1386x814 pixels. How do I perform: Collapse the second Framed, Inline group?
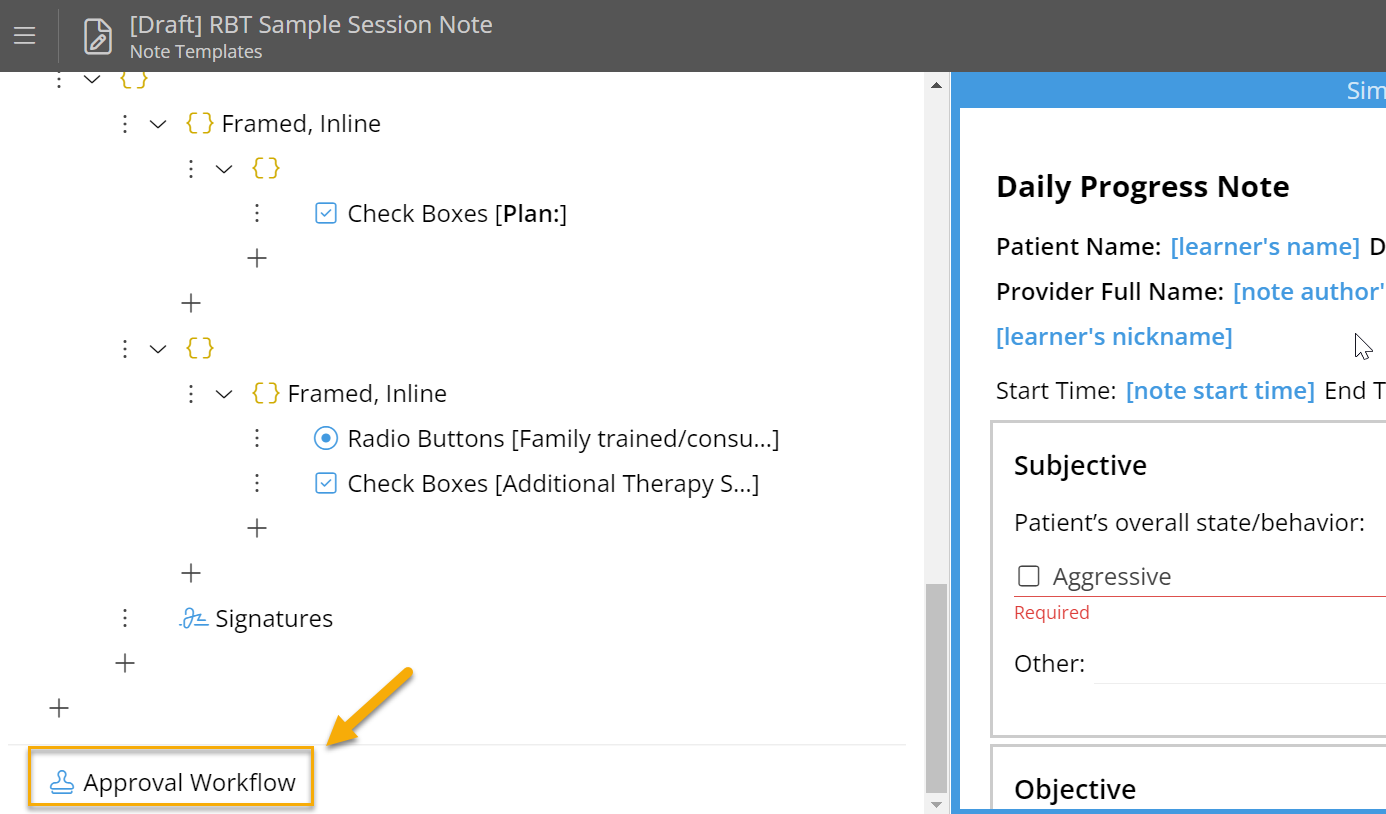pos(224,394)
